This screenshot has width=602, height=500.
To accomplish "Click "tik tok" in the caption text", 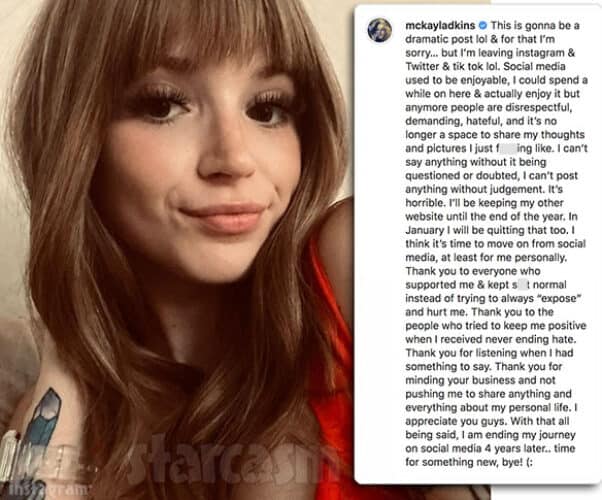I will click(x=468, y=66).
